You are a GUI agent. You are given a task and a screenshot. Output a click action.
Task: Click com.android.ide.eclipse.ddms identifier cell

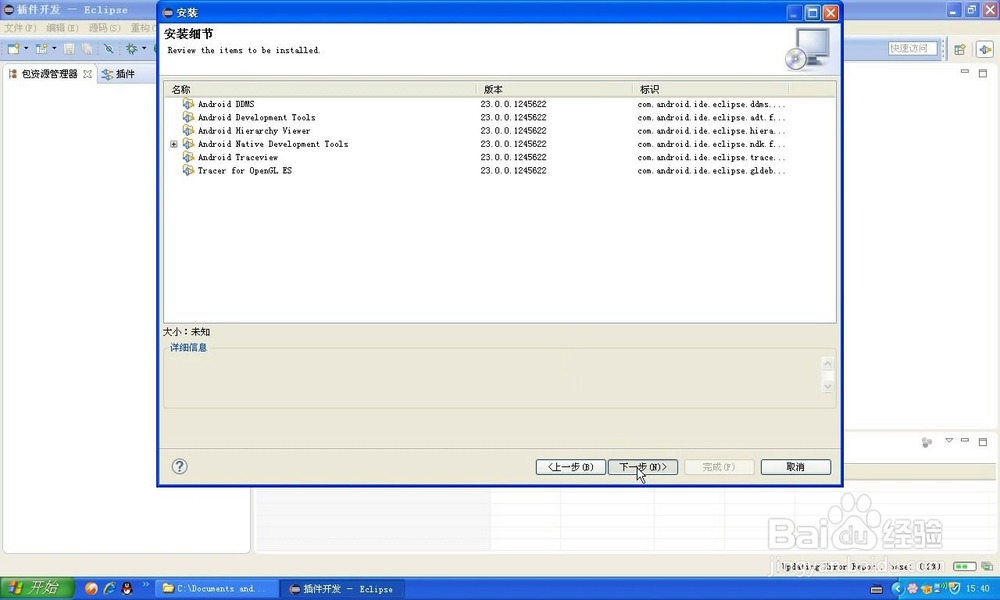coord(711,104)
